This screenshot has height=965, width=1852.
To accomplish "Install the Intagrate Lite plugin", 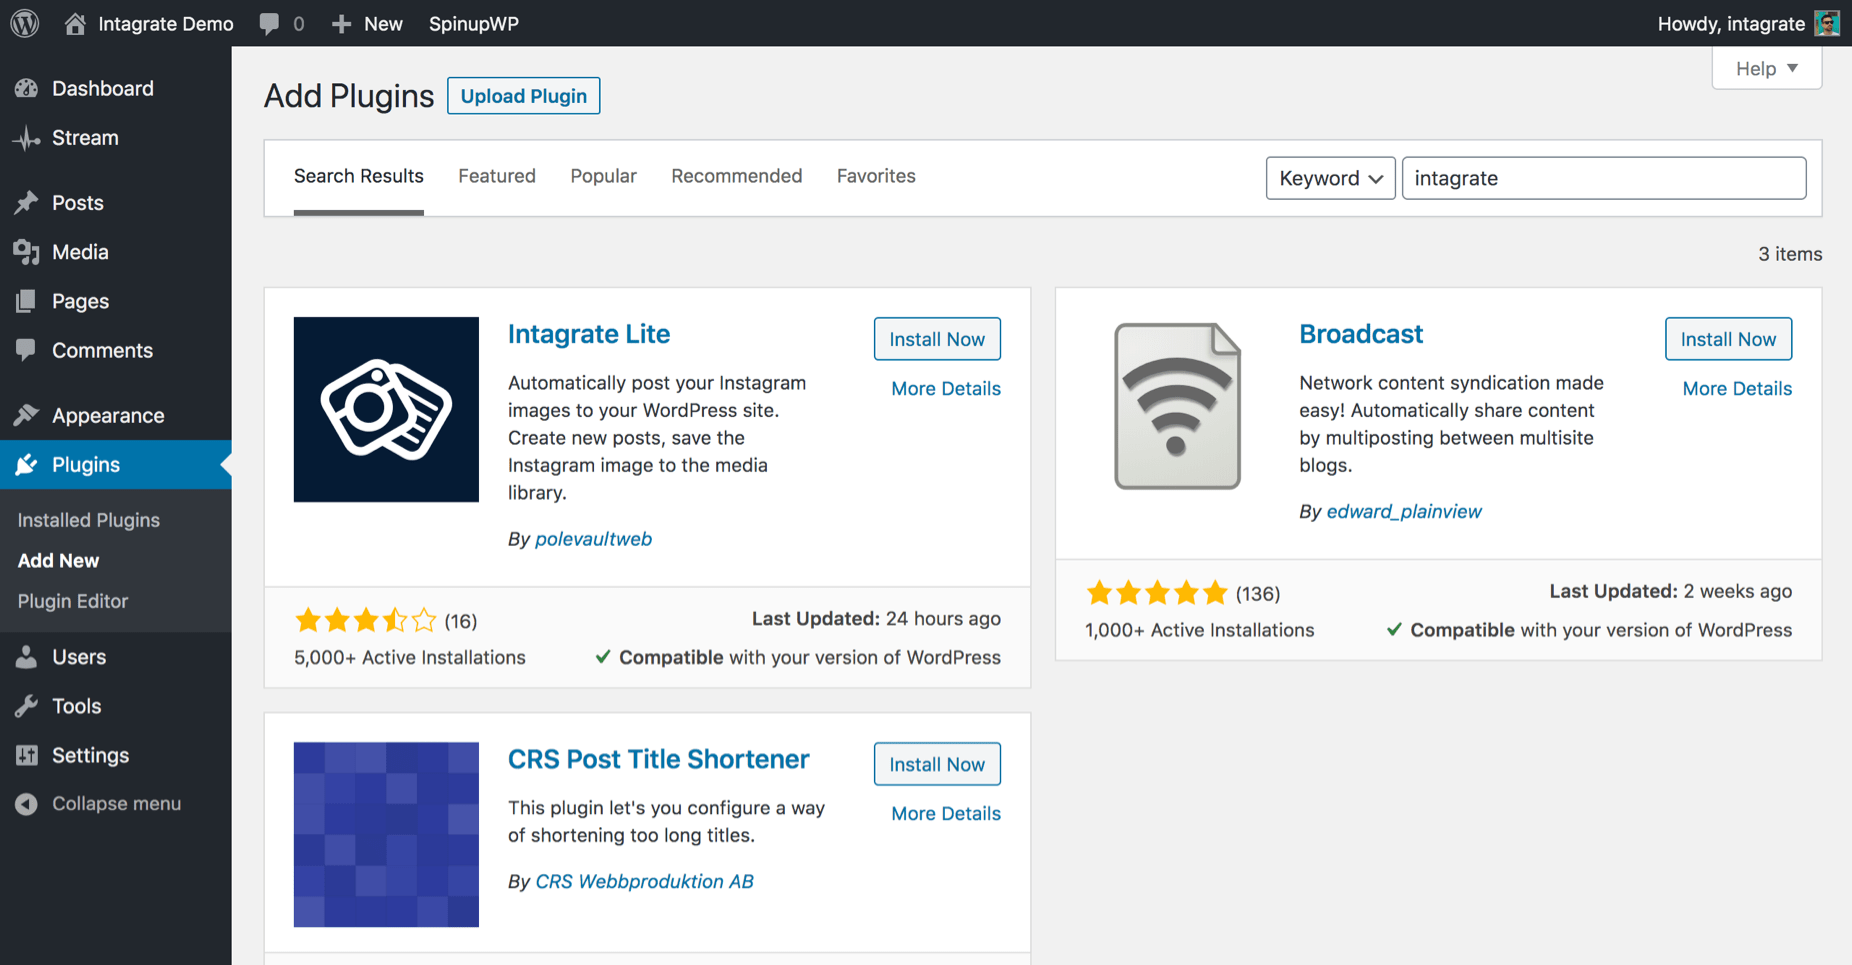I will (x=937, y=339).
